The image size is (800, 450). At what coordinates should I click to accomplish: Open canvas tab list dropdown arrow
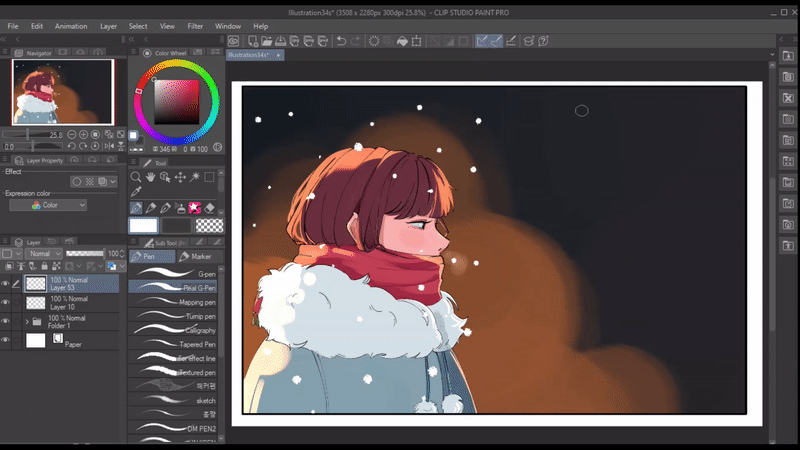[772, 55]
